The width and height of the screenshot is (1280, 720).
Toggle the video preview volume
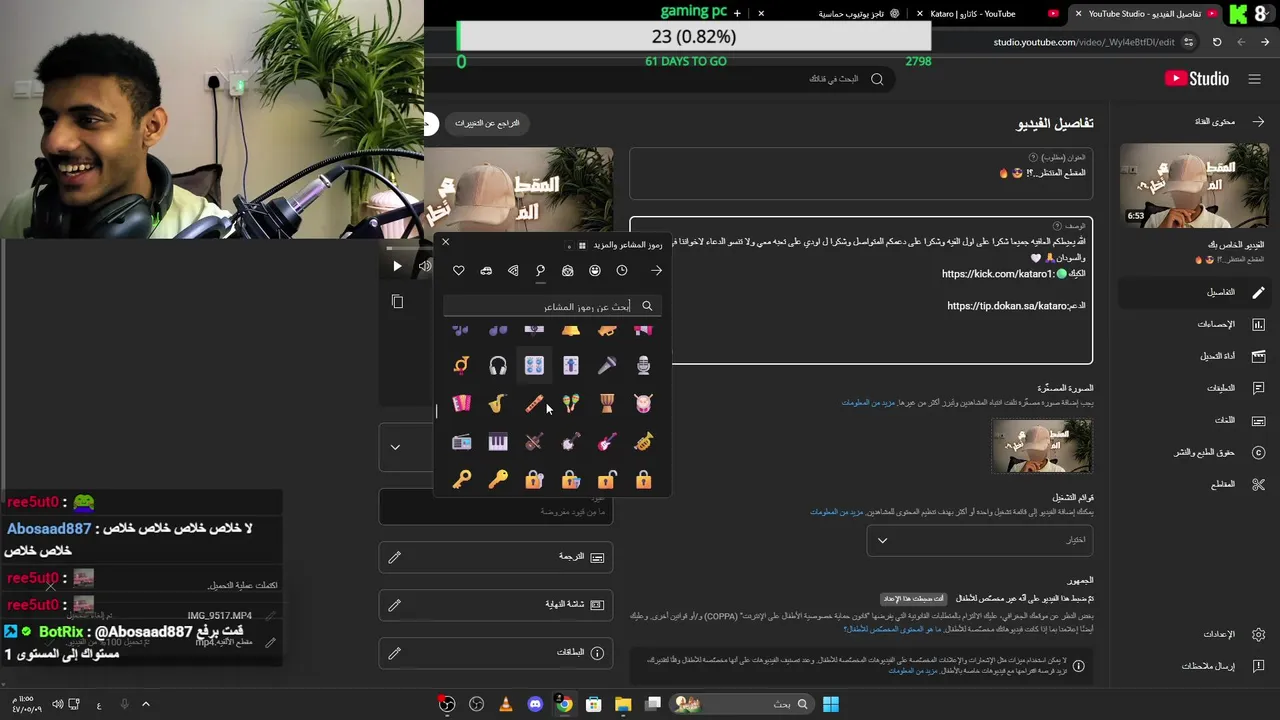(425, 266)
